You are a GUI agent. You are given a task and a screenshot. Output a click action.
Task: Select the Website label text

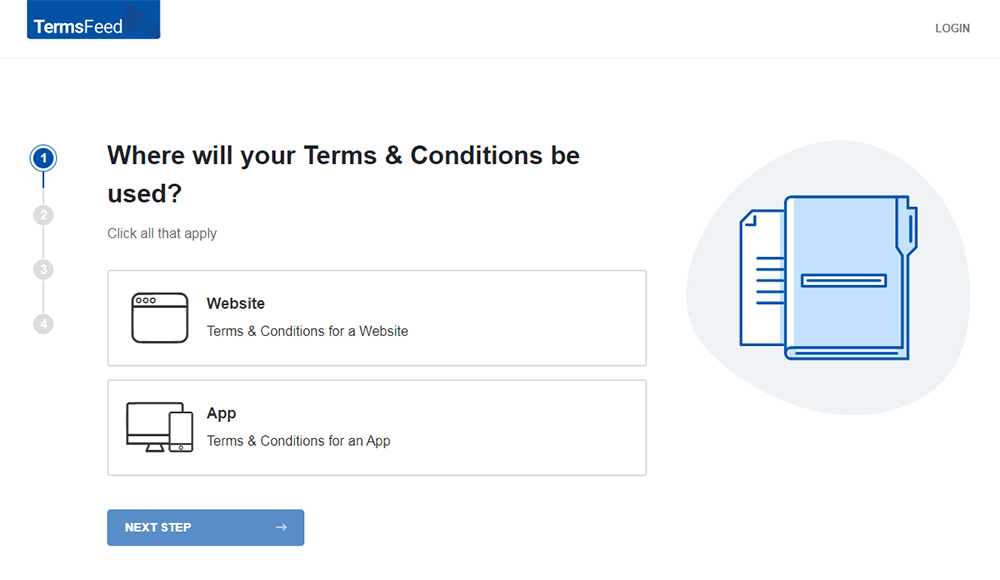[236, 303]
